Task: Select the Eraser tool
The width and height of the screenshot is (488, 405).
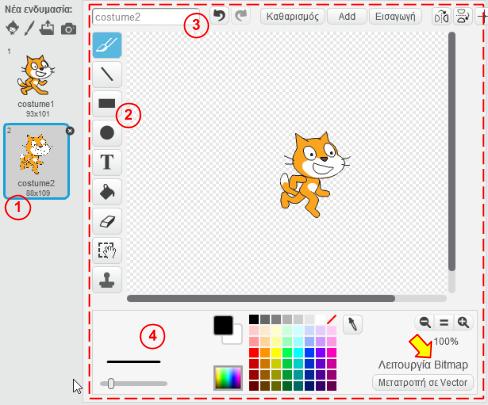Action: click(107, 221)
